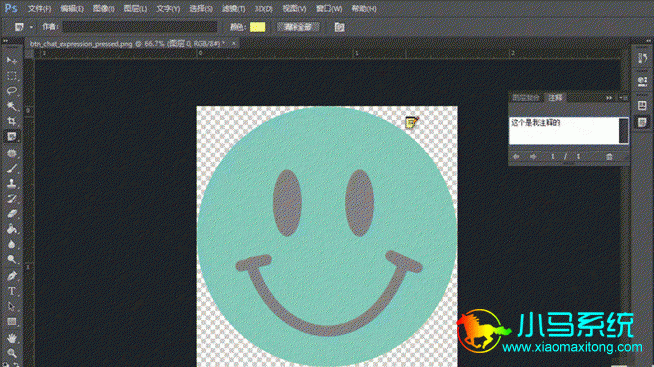Select the Hand tool
The image size is (654, 367).
coord(12,338)
